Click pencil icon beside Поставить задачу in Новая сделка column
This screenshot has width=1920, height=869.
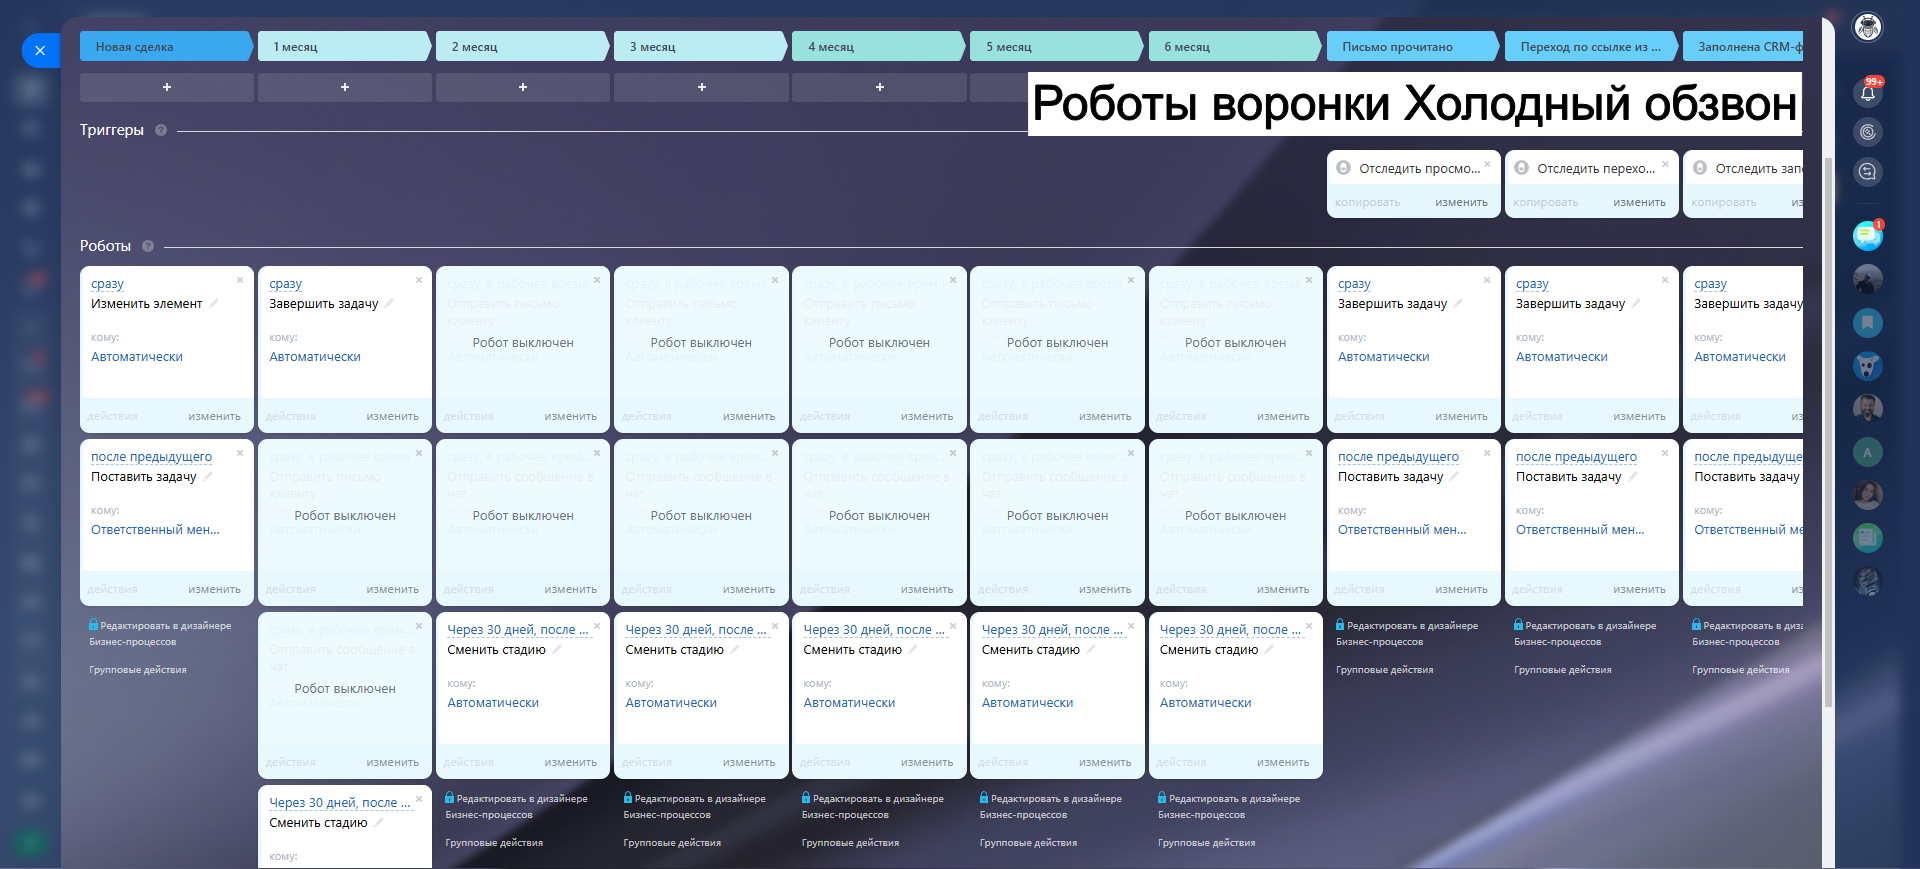208,476
